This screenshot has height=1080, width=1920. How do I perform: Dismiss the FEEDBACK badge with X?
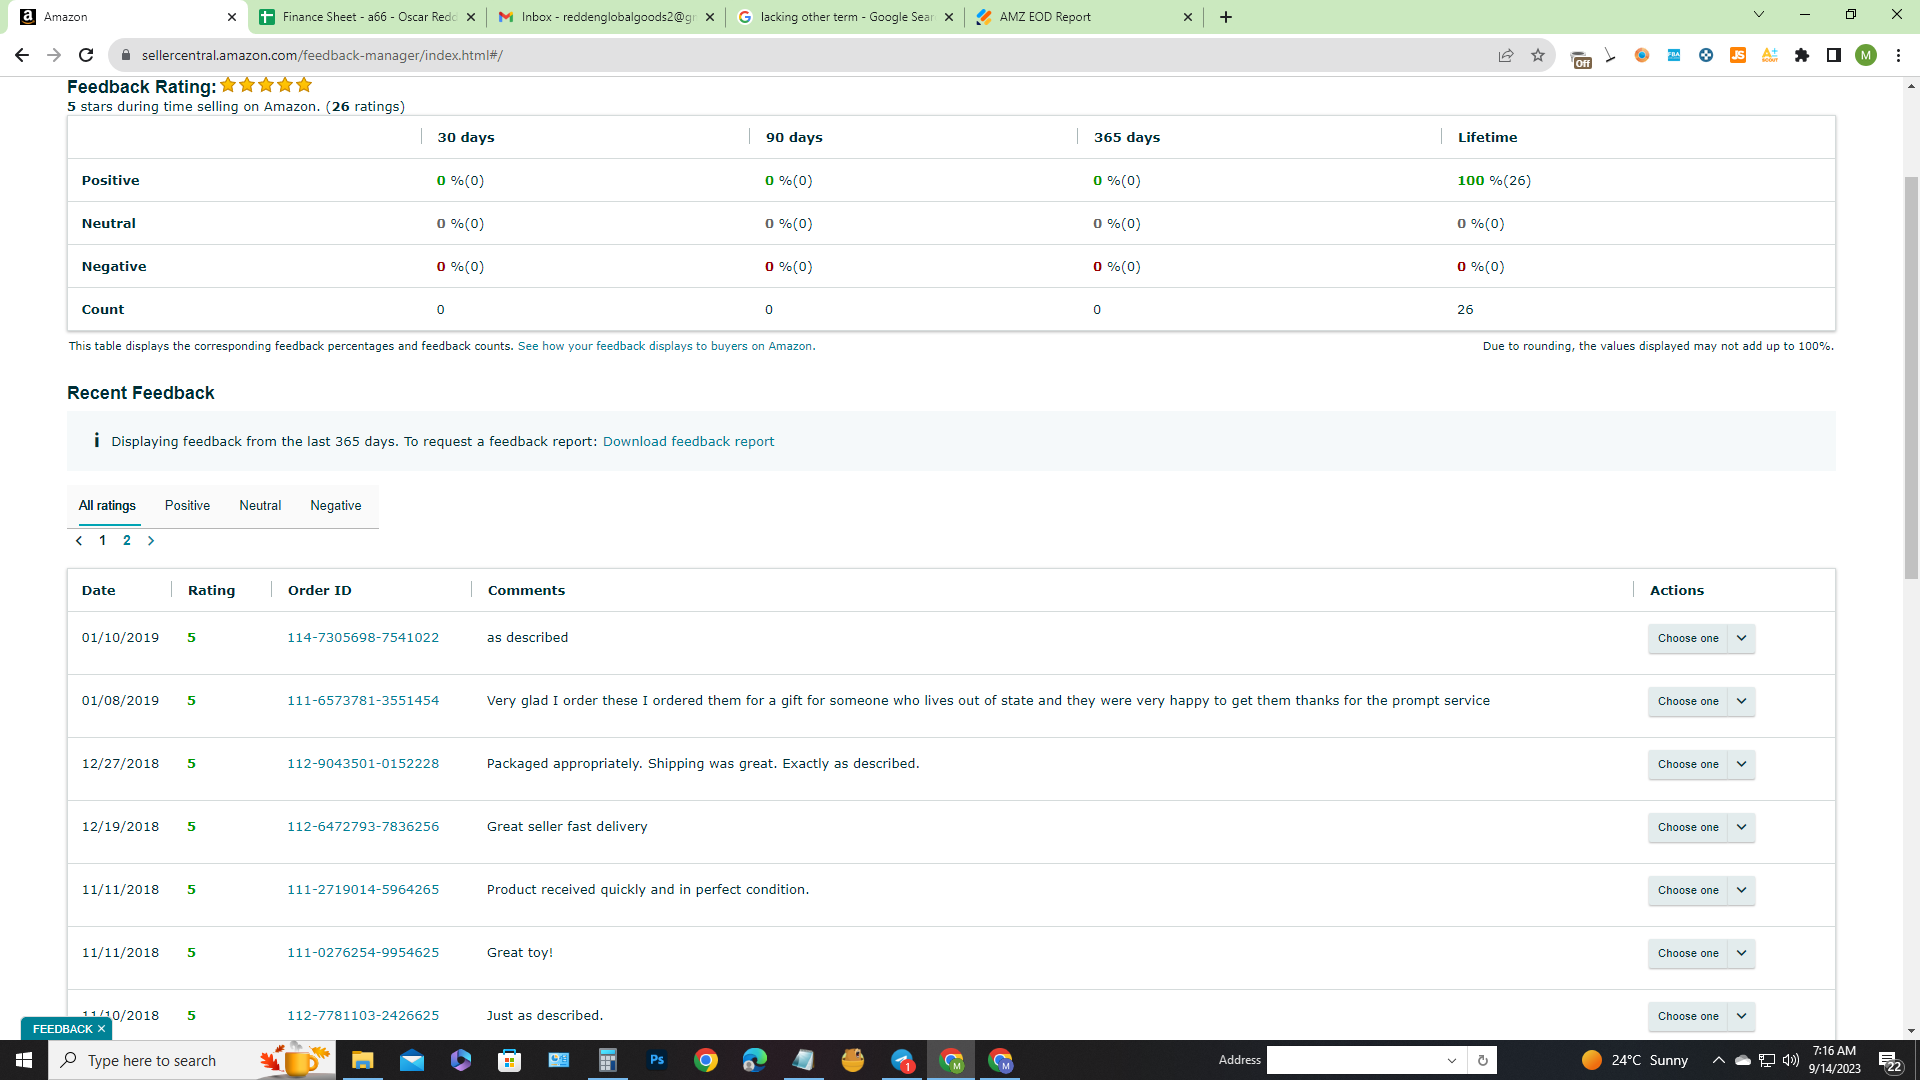(101, 1029)
